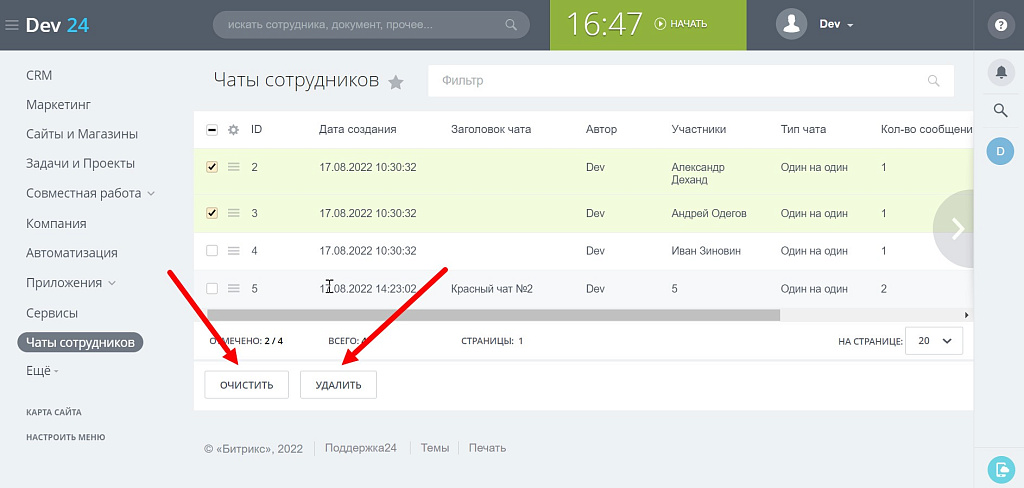
Task: Open notifications via the bell icon
Action: click(1000, 72)
